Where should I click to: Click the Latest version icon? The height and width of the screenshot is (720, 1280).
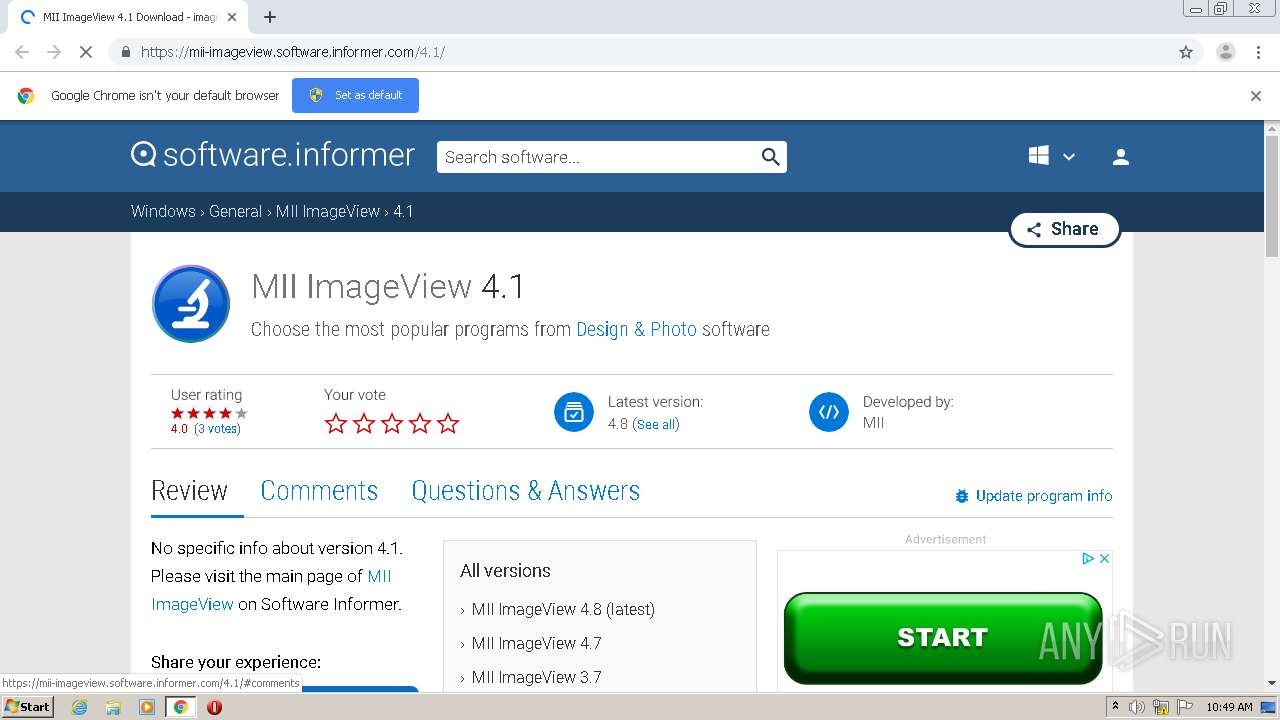(574, 412)
